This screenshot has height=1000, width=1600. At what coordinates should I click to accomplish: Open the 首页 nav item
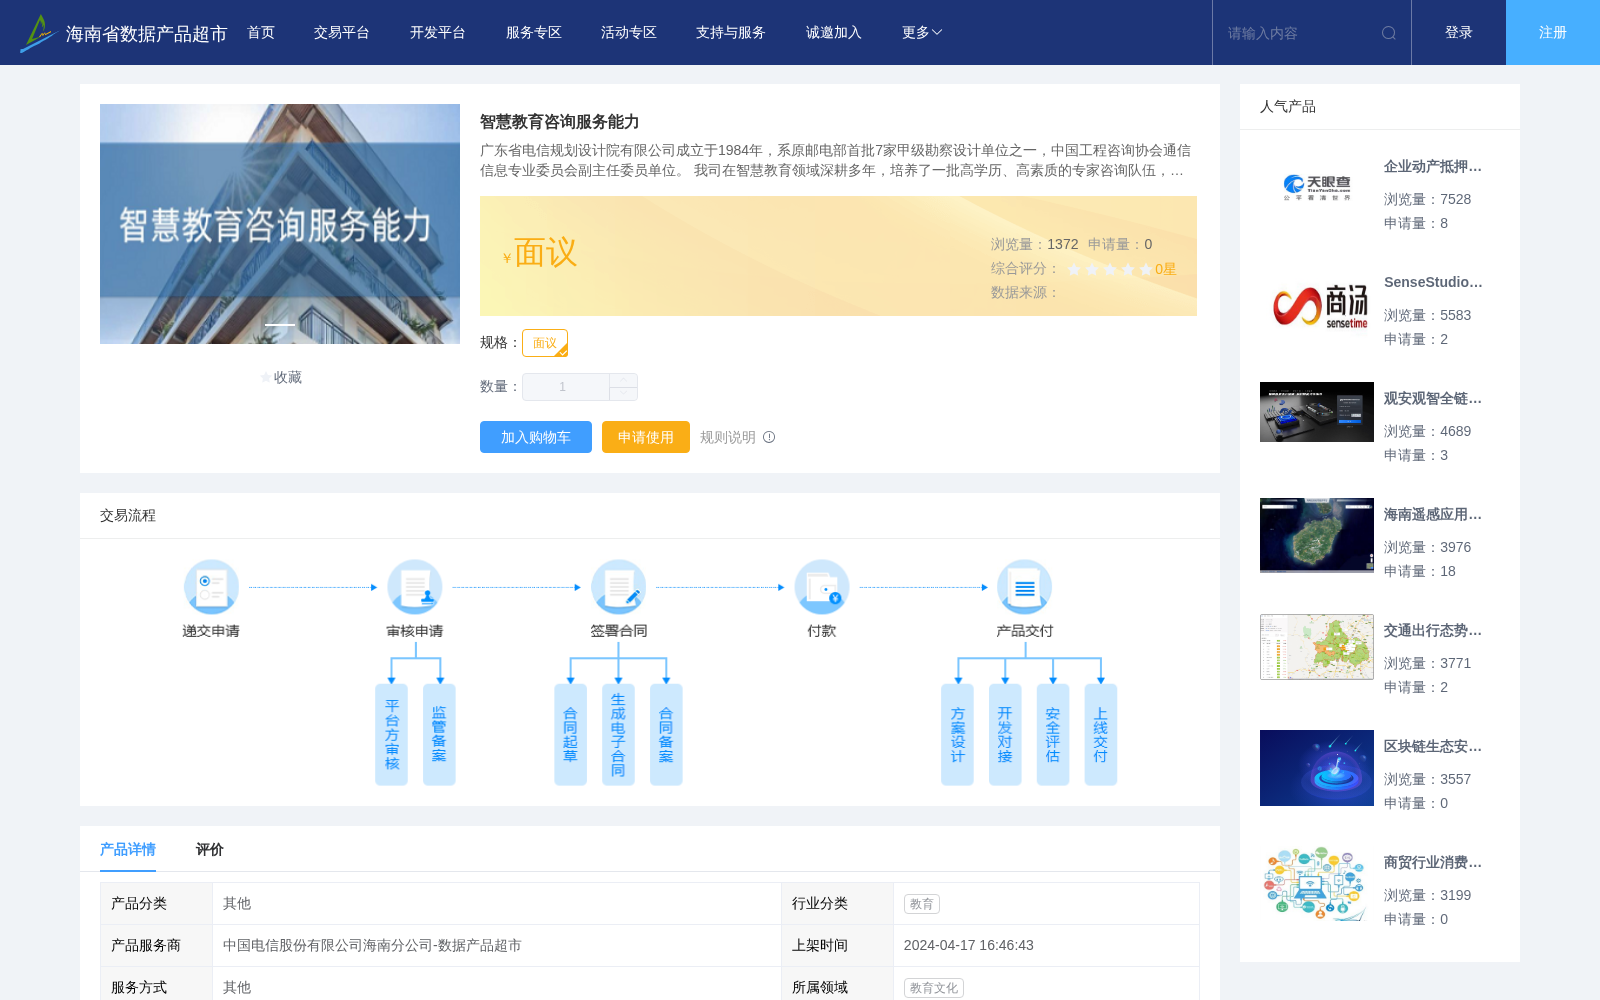261,33
